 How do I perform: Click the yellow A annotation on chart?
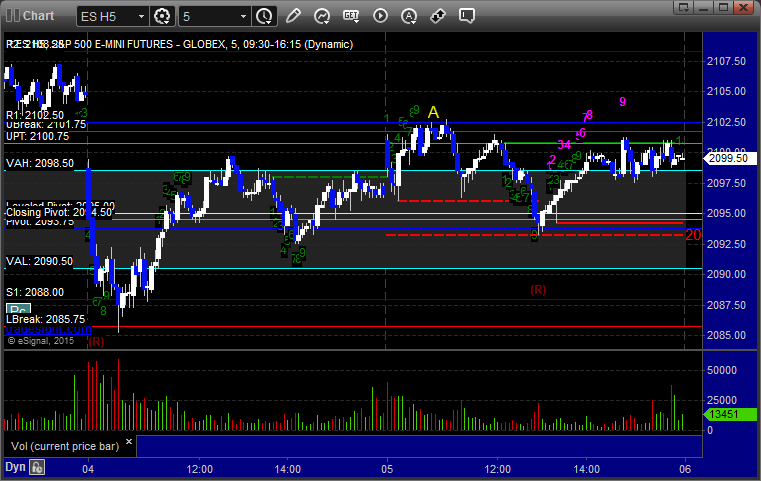433,113
